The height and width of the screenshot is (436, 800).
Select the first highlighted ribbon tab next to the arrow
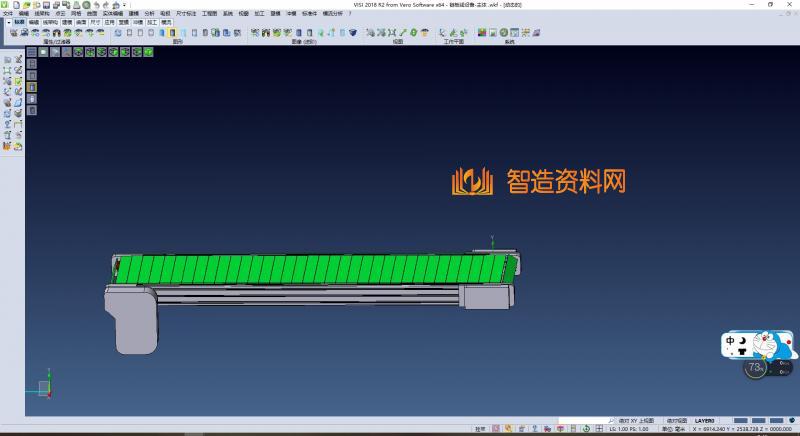[x=19, y=22]
